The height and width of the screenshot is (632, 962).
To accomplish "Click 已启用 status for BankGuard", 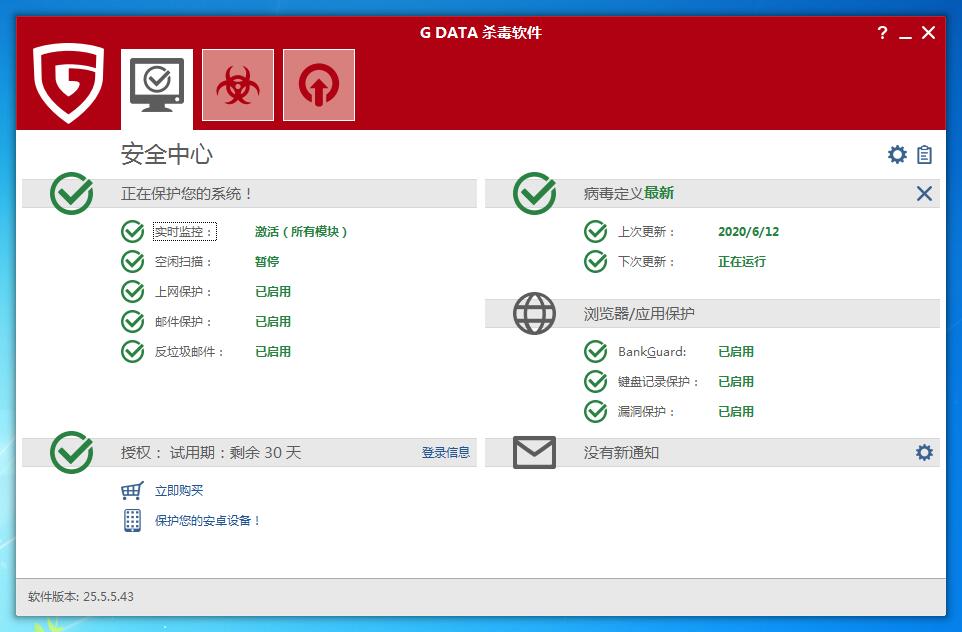I will click(736, 352).
